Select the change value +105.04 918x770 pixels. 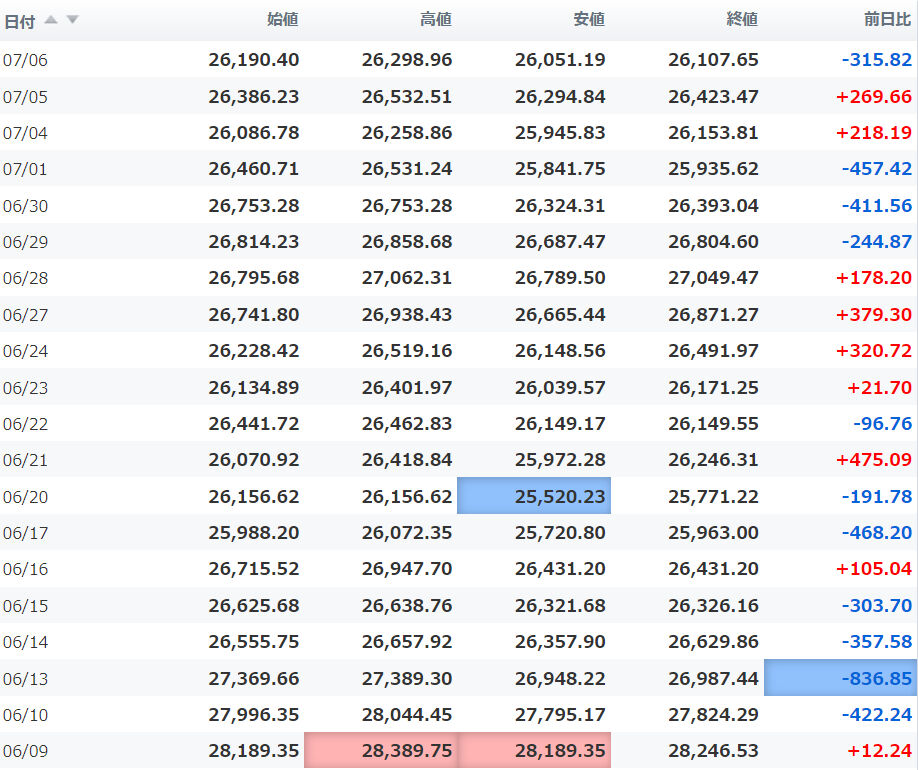874,569
